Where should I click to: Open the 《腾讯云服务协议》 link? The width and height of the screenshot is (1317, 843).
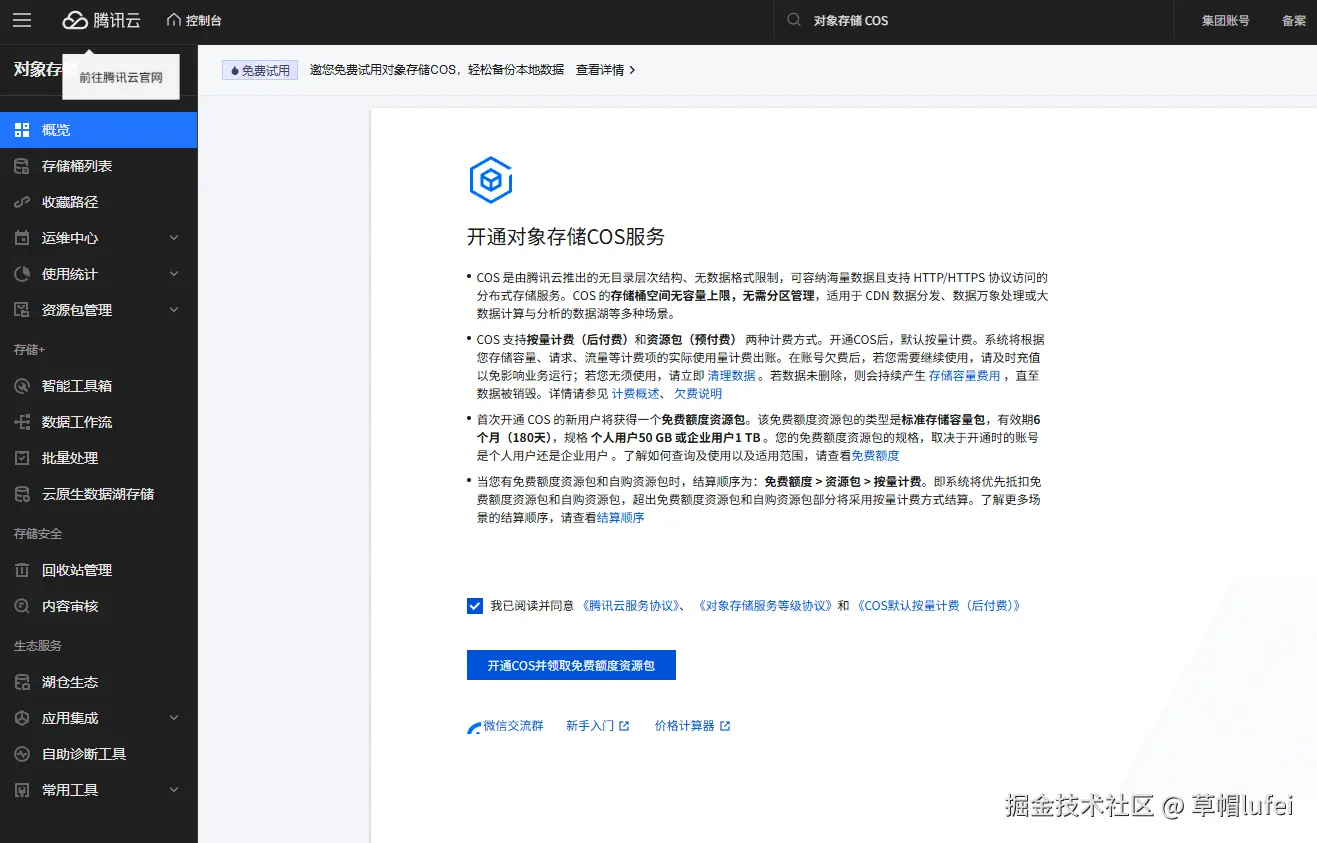(x=634, y=606)
